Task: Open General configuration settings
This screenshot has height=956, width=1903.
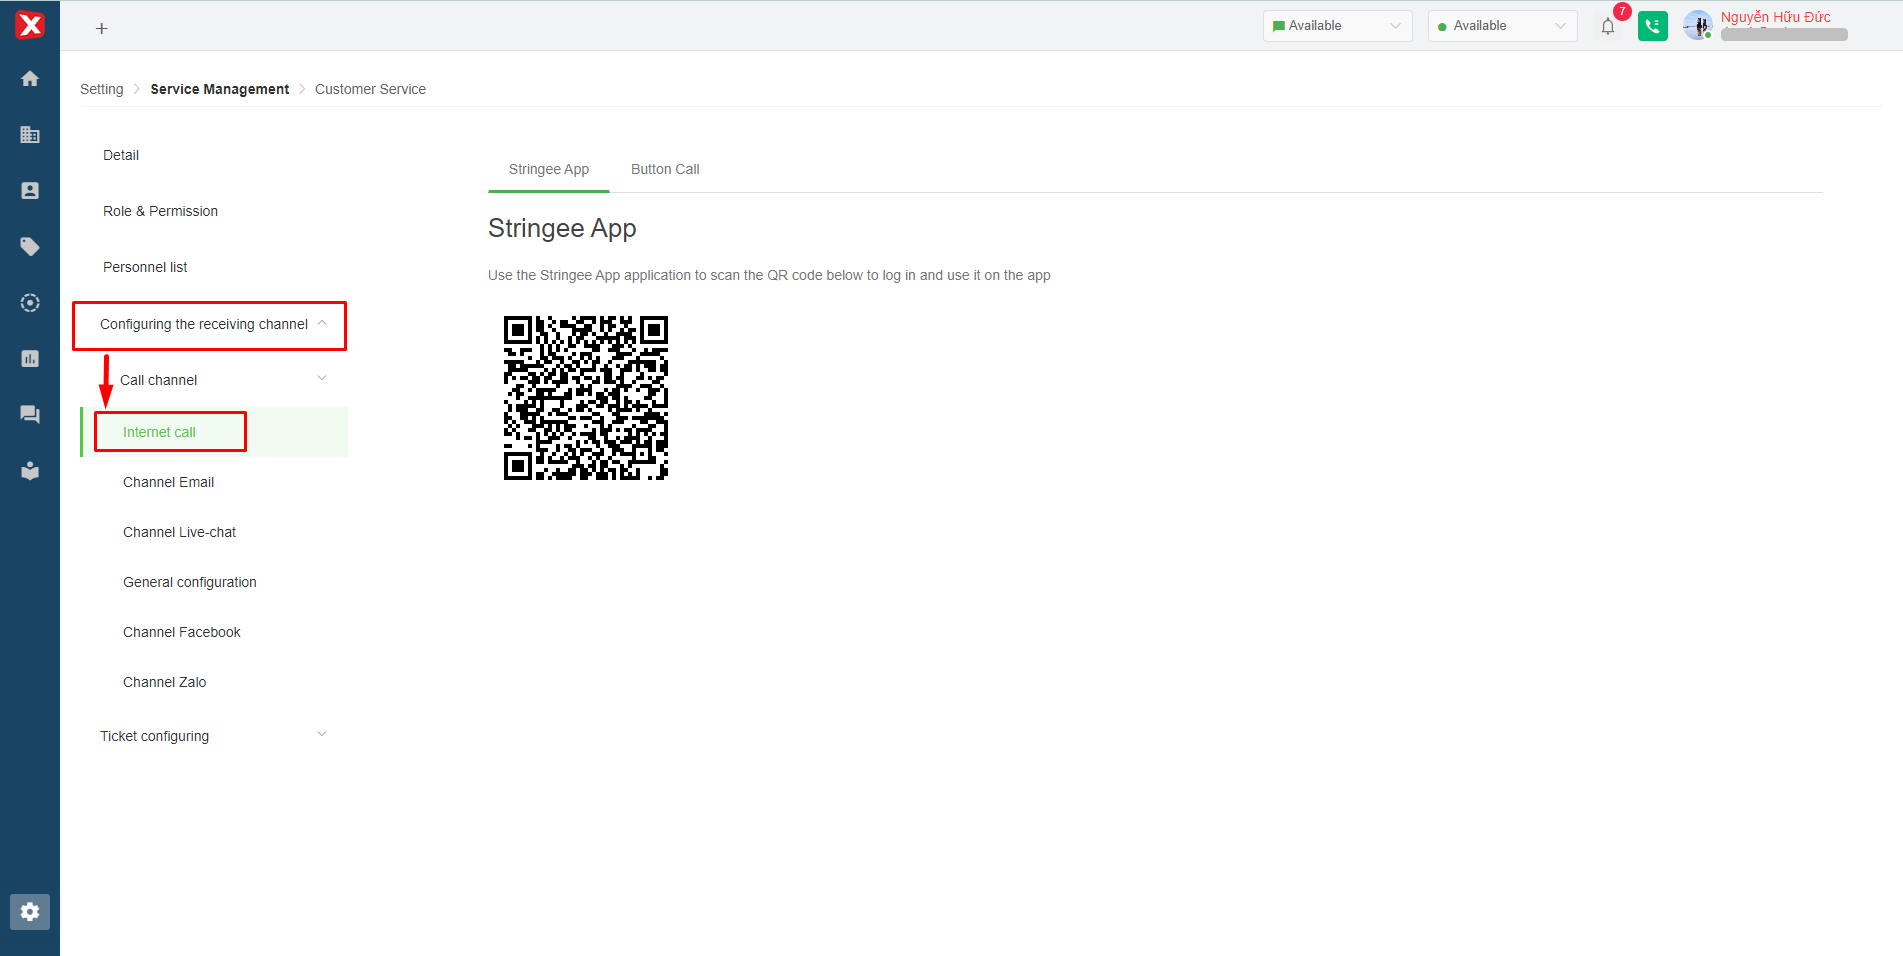Action: (x=189, y=582)
